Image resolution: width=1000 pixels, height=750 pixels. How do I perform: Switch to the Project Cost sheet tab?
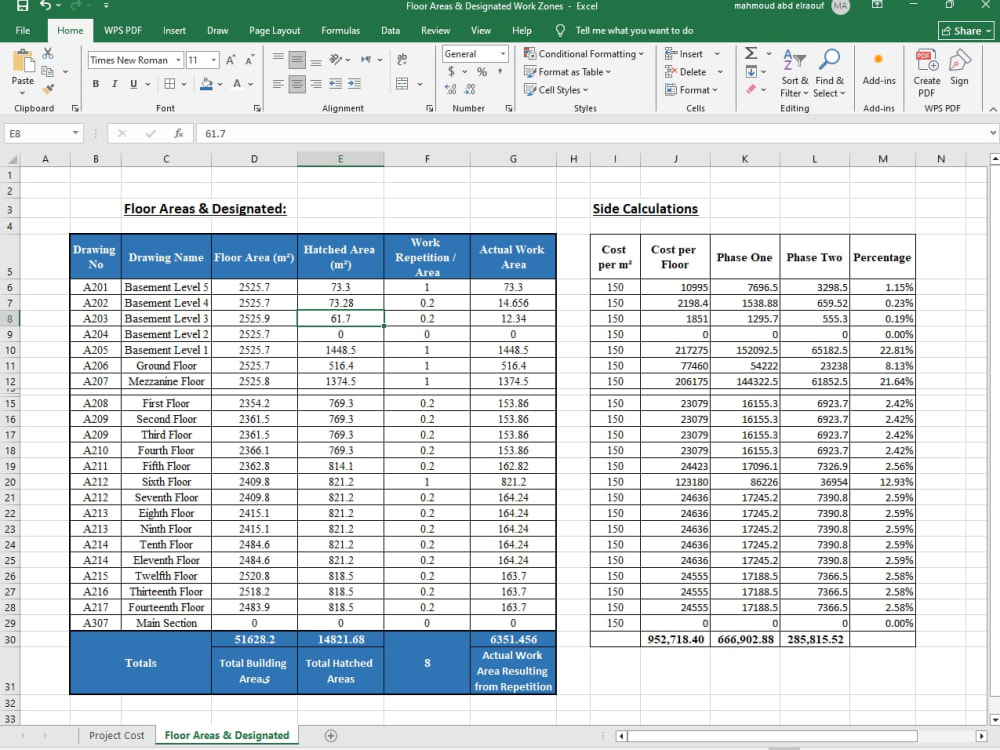(x=117, y=735)
